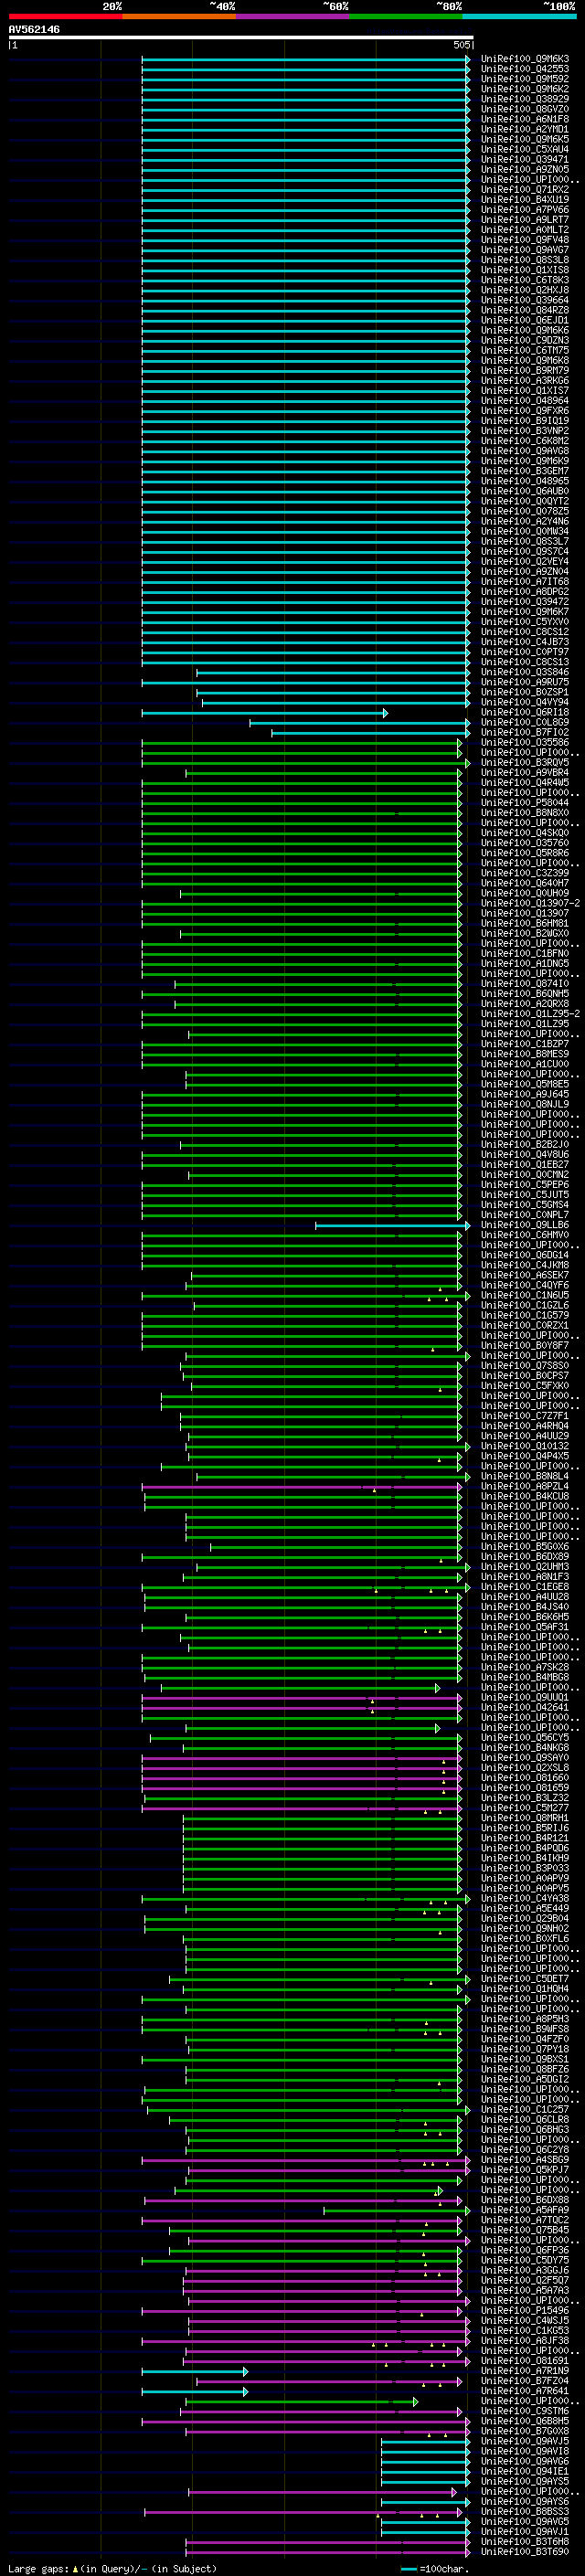The image size is (585, 2576).
Task: Select the AV562146 query name
Action: coord(34,29)
